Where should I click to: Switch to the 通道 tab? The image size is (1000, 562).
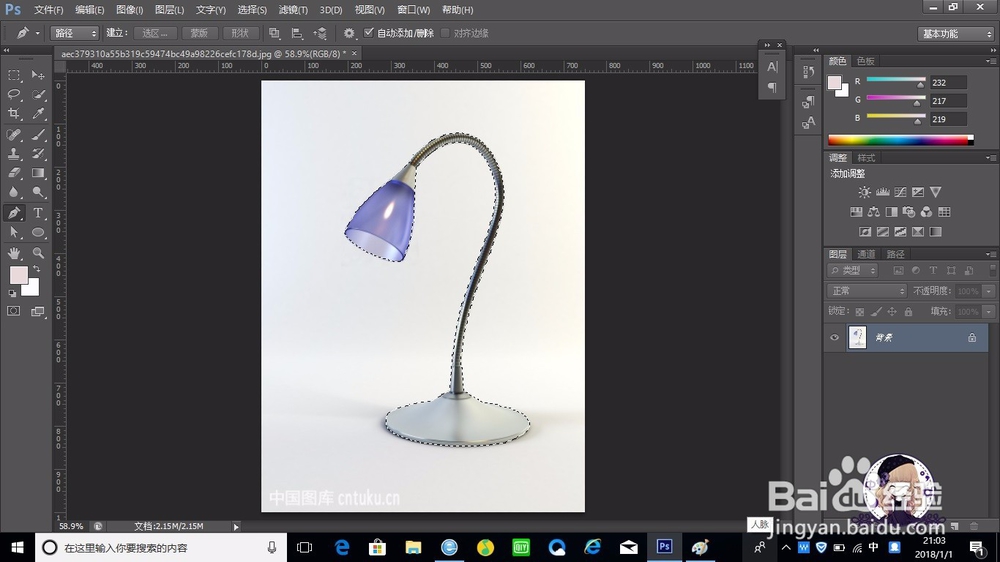pyautogui.click(x=865, y=255)
